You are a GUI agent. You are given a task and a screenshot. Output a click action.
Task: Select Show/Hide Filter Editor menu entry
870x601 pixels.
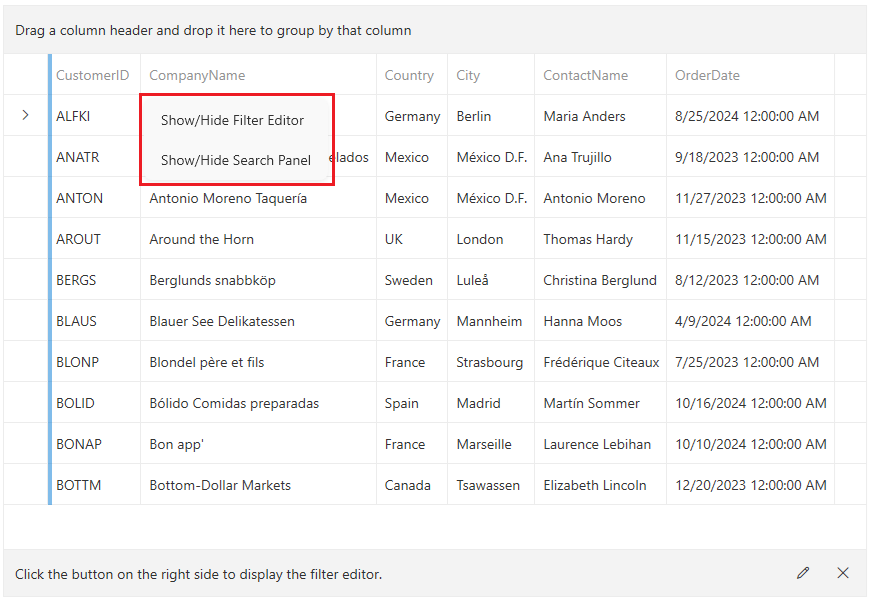[x=232, y=119]
